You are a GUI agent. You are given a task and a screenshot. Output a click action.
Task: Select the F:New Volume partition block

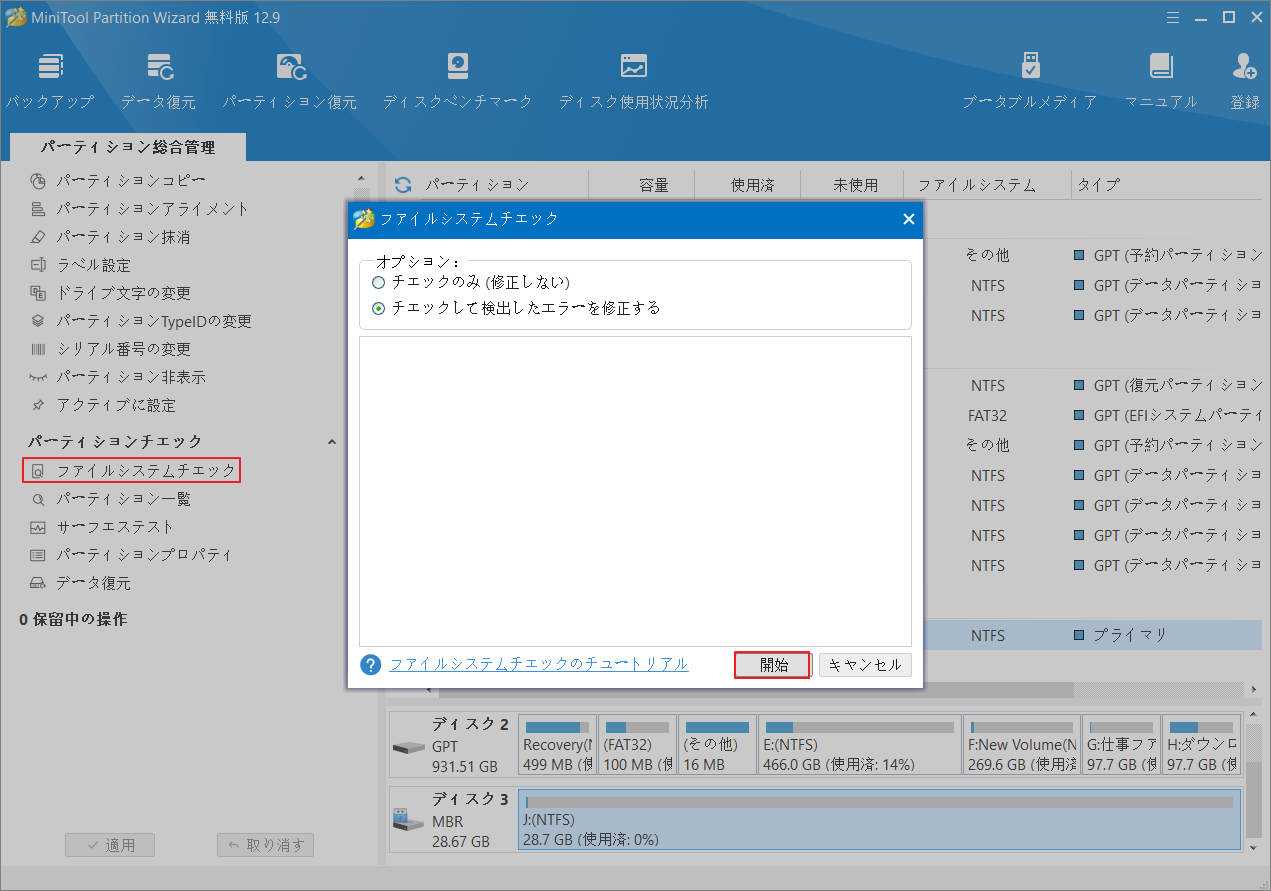pyautogui.click(x=1021, y=744)
